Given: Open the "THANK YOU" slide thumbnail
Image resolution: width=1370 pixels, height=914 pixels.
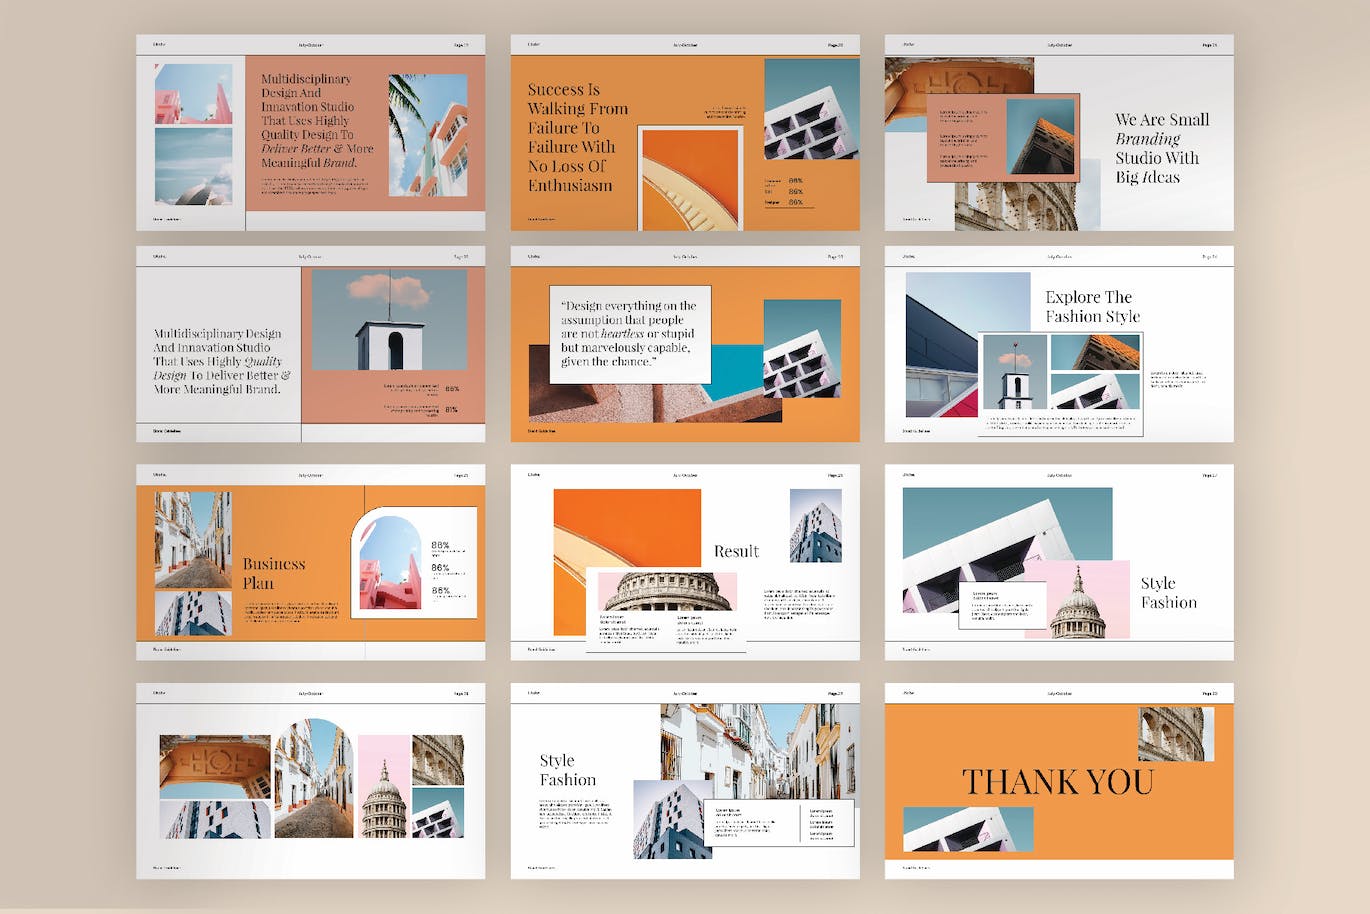Looking at the screenshot, I should (1057, 783).
